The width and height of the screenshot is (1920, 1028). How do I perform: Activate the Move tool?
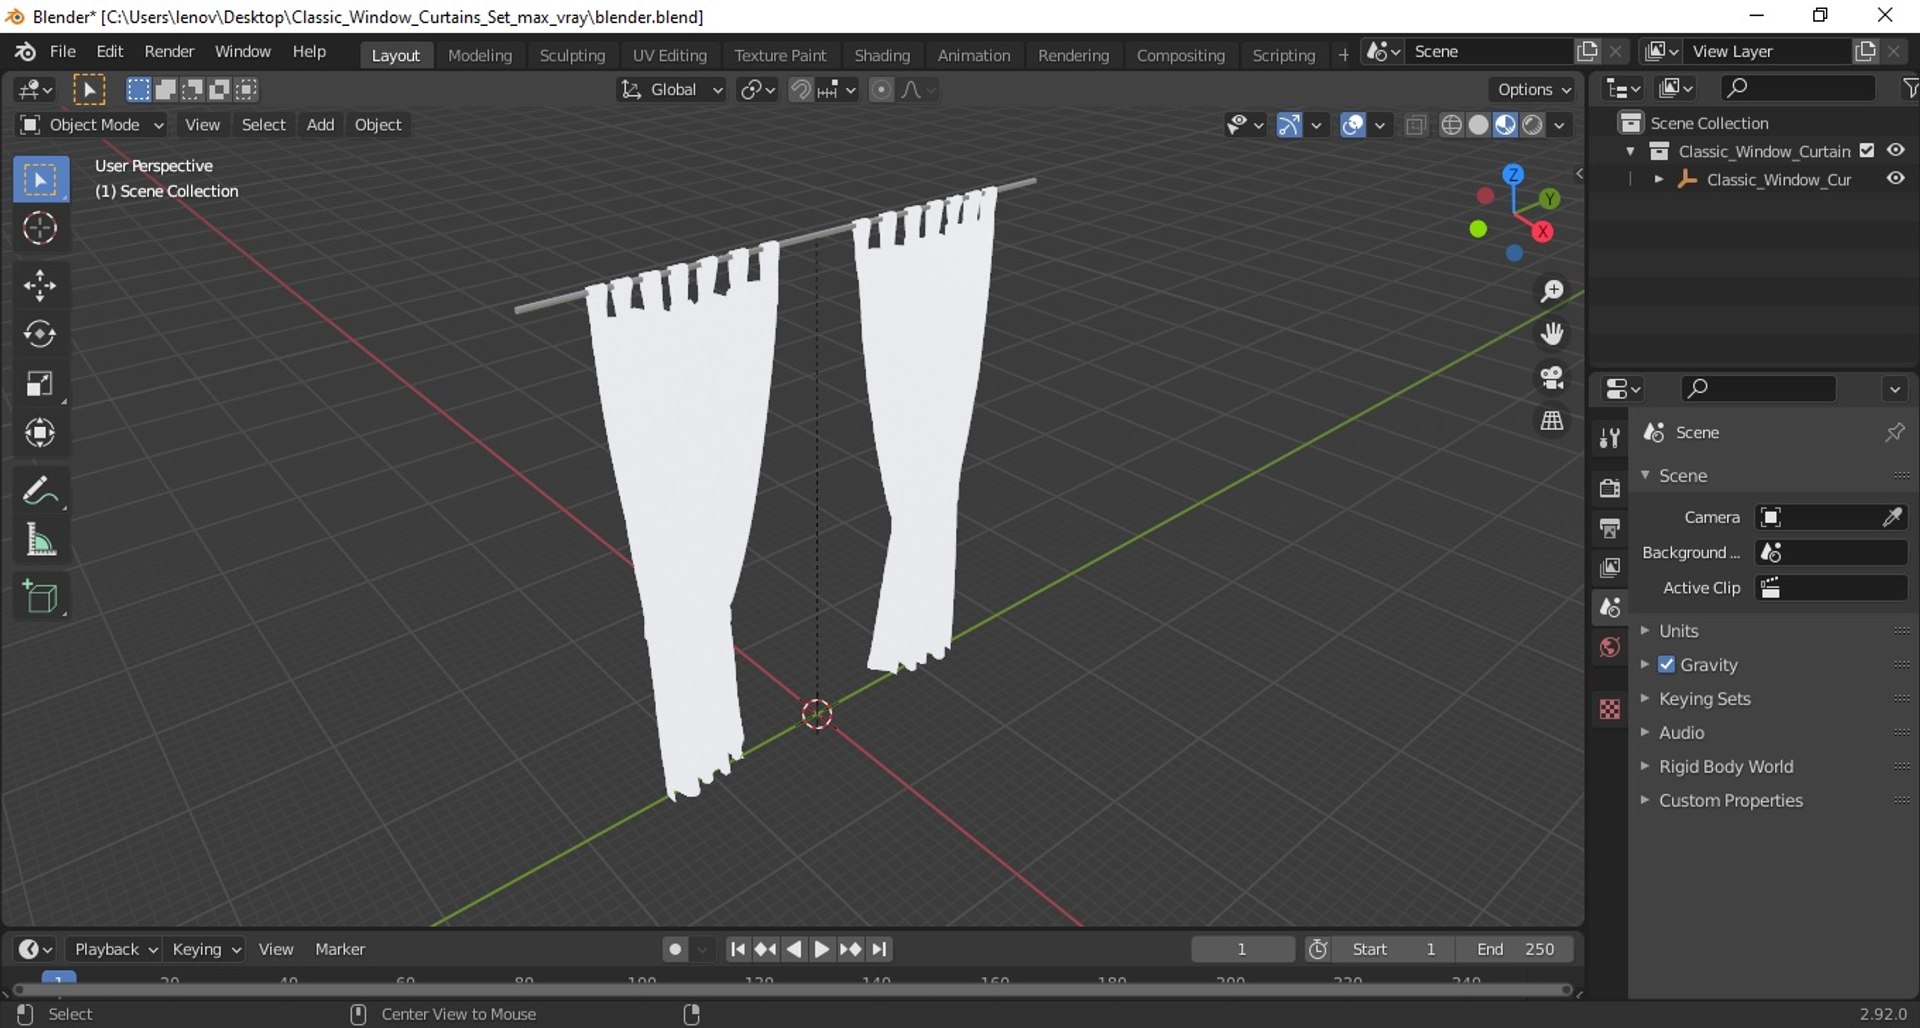coord(40,286)
